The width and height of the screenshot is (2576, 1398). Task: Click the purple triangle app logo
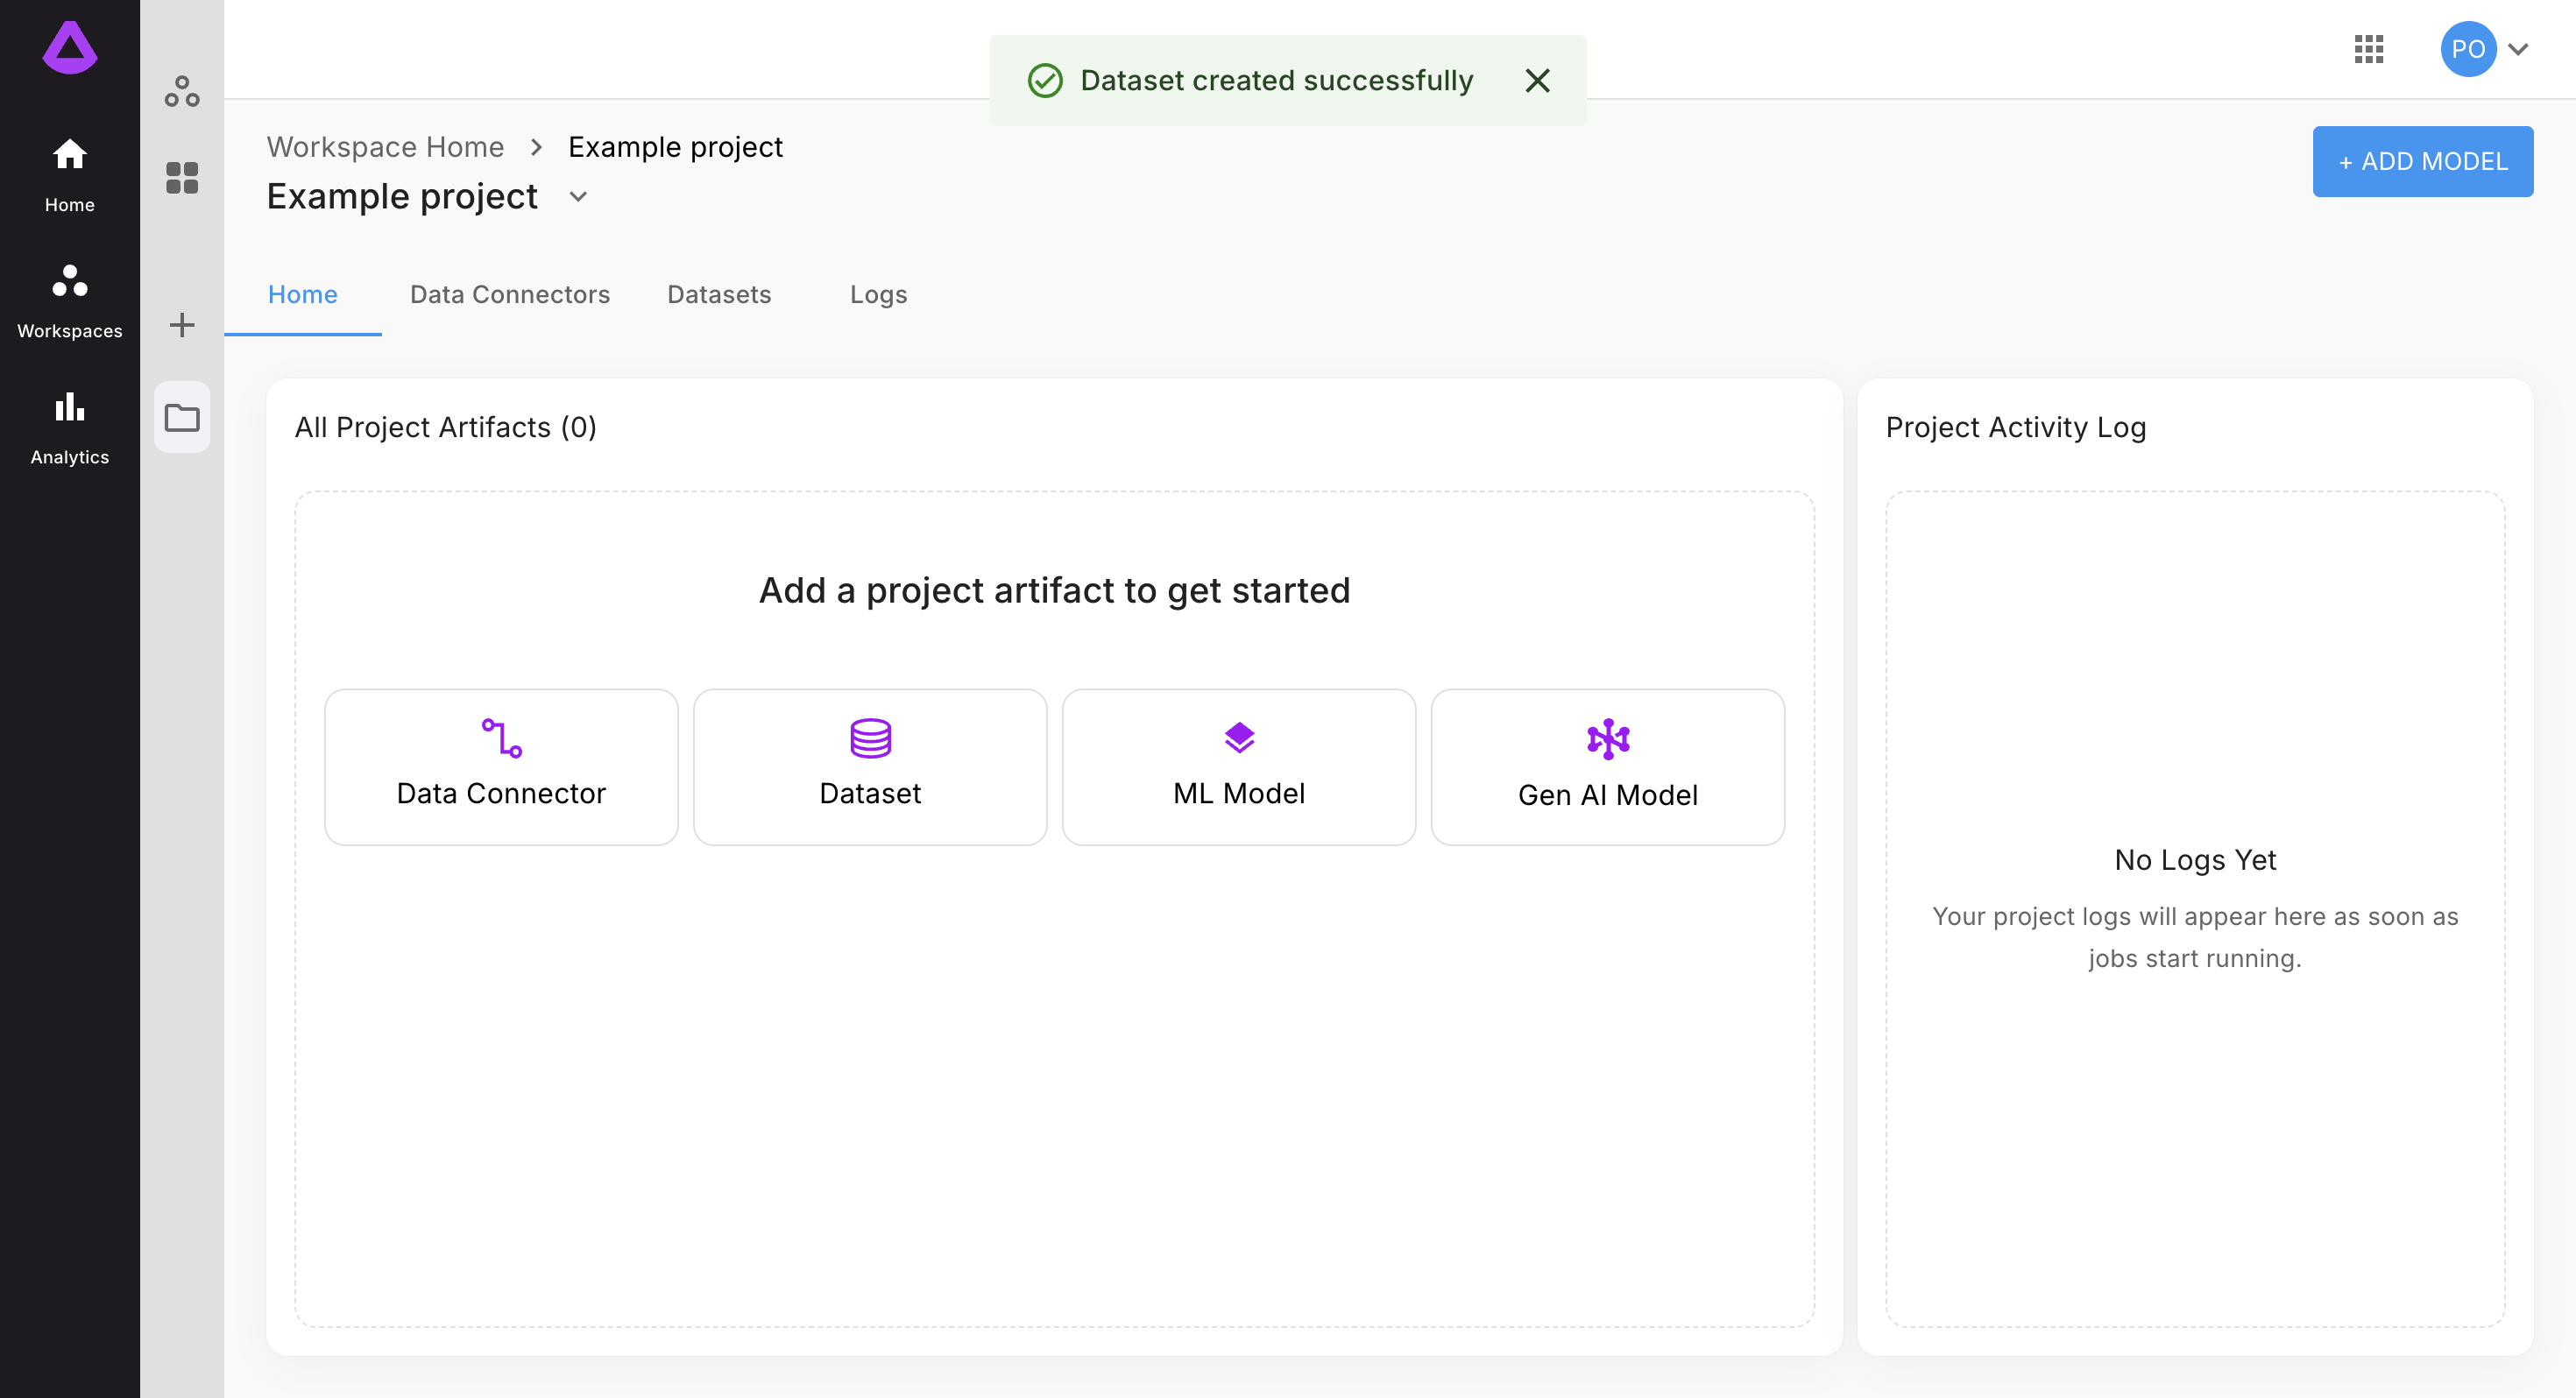click(70, 47)
